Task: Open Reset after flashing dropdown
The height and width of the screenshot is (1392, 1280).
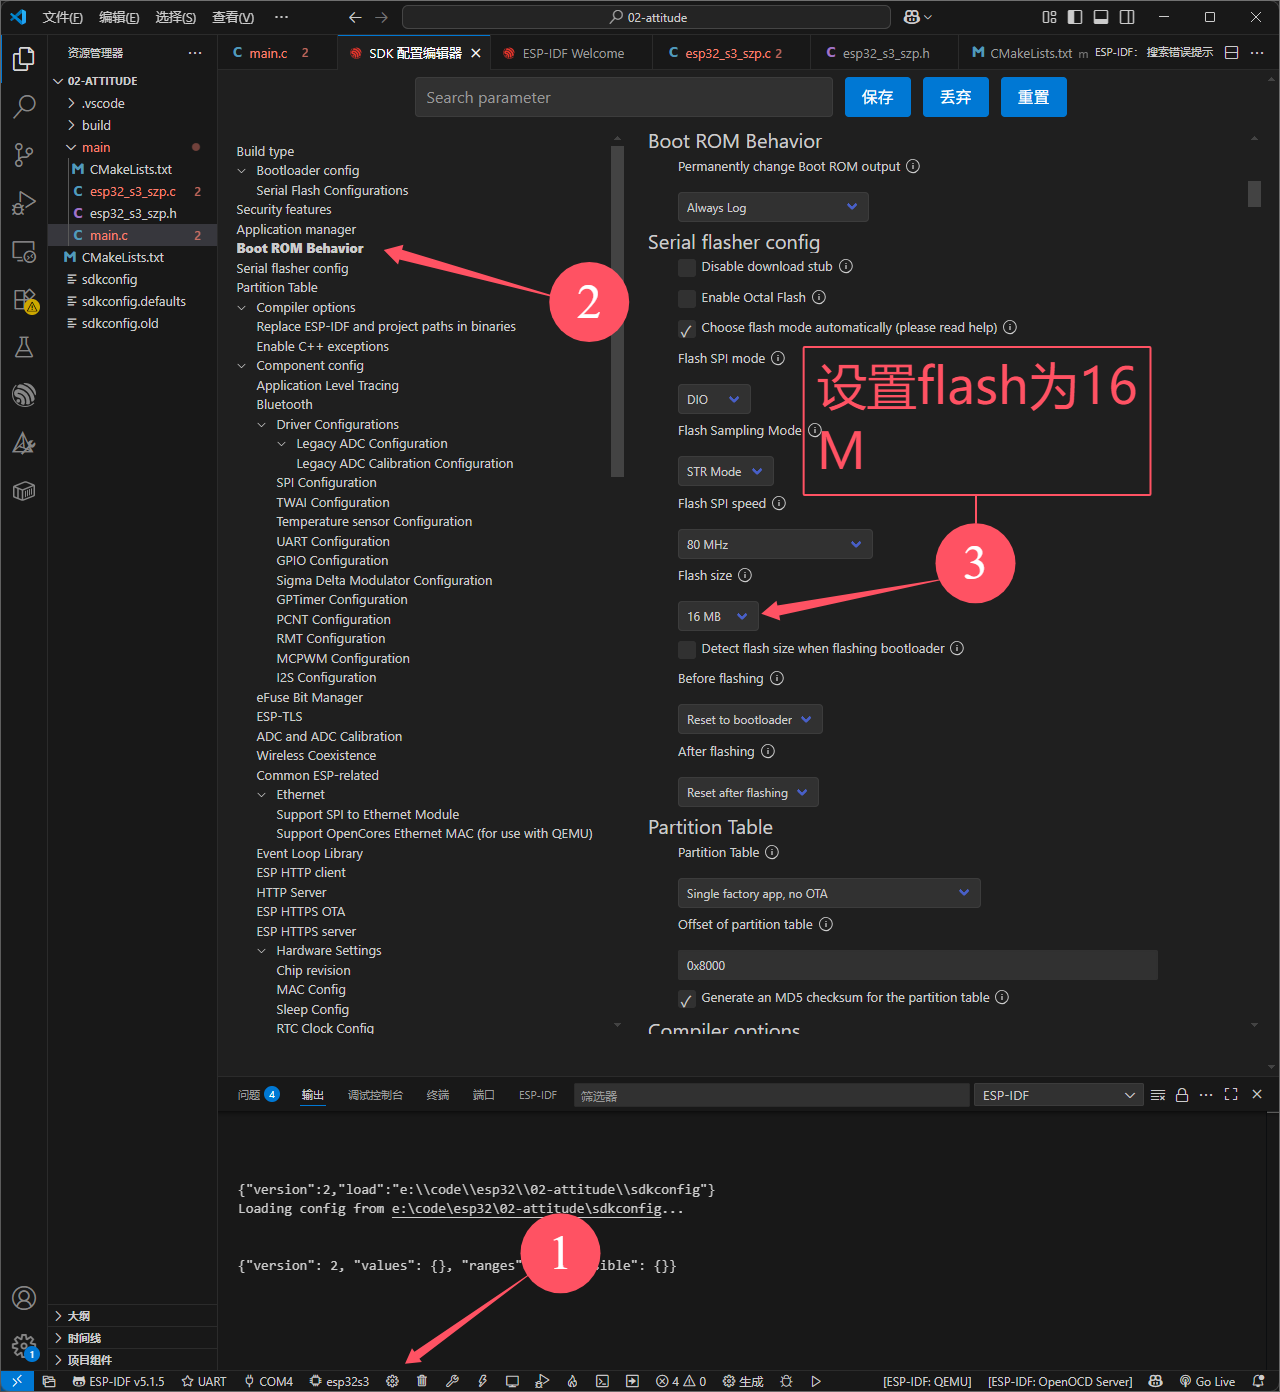Action: (748, 792)
